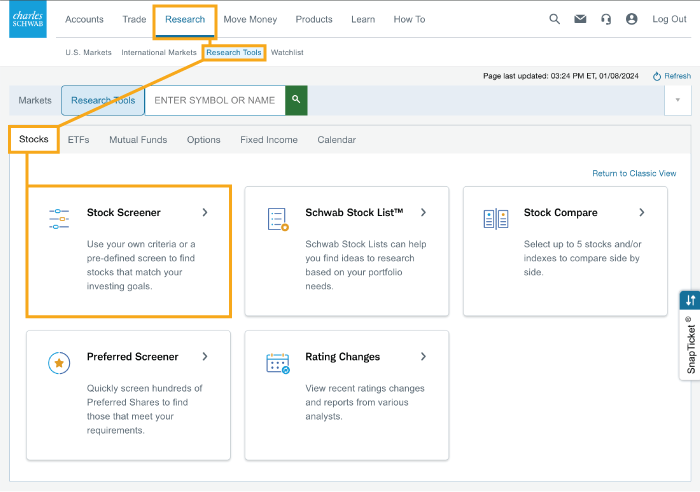Open the Stock Compare title
The width and height of the screenshot is (700, 492).
pos(560,213)
